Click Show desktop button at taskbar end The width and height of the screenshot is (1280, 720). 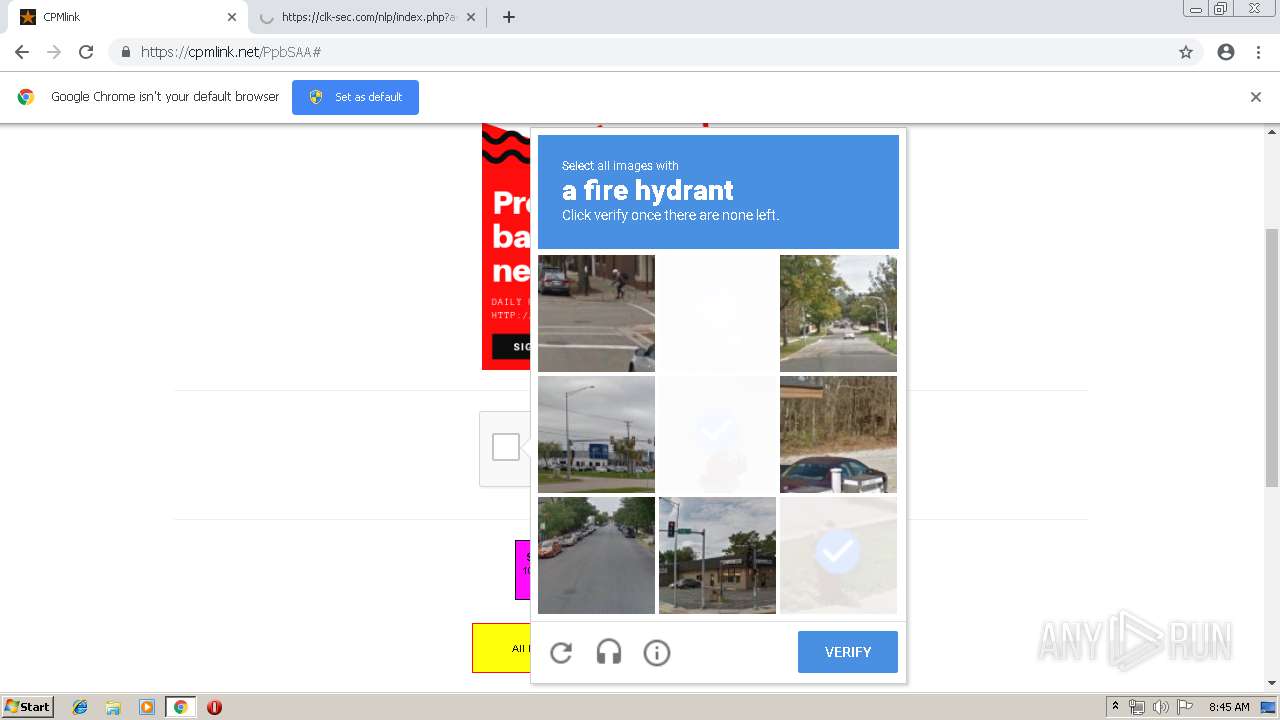coord(1269,707)
